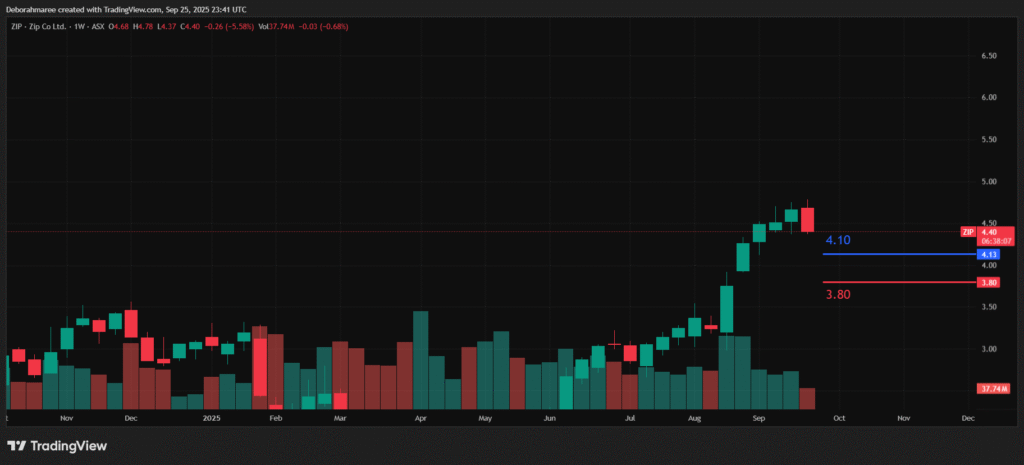The height and width of the screenshot is (465, 1024).
Task: Click the 2025 label on time axis
Action: (211, 416)
